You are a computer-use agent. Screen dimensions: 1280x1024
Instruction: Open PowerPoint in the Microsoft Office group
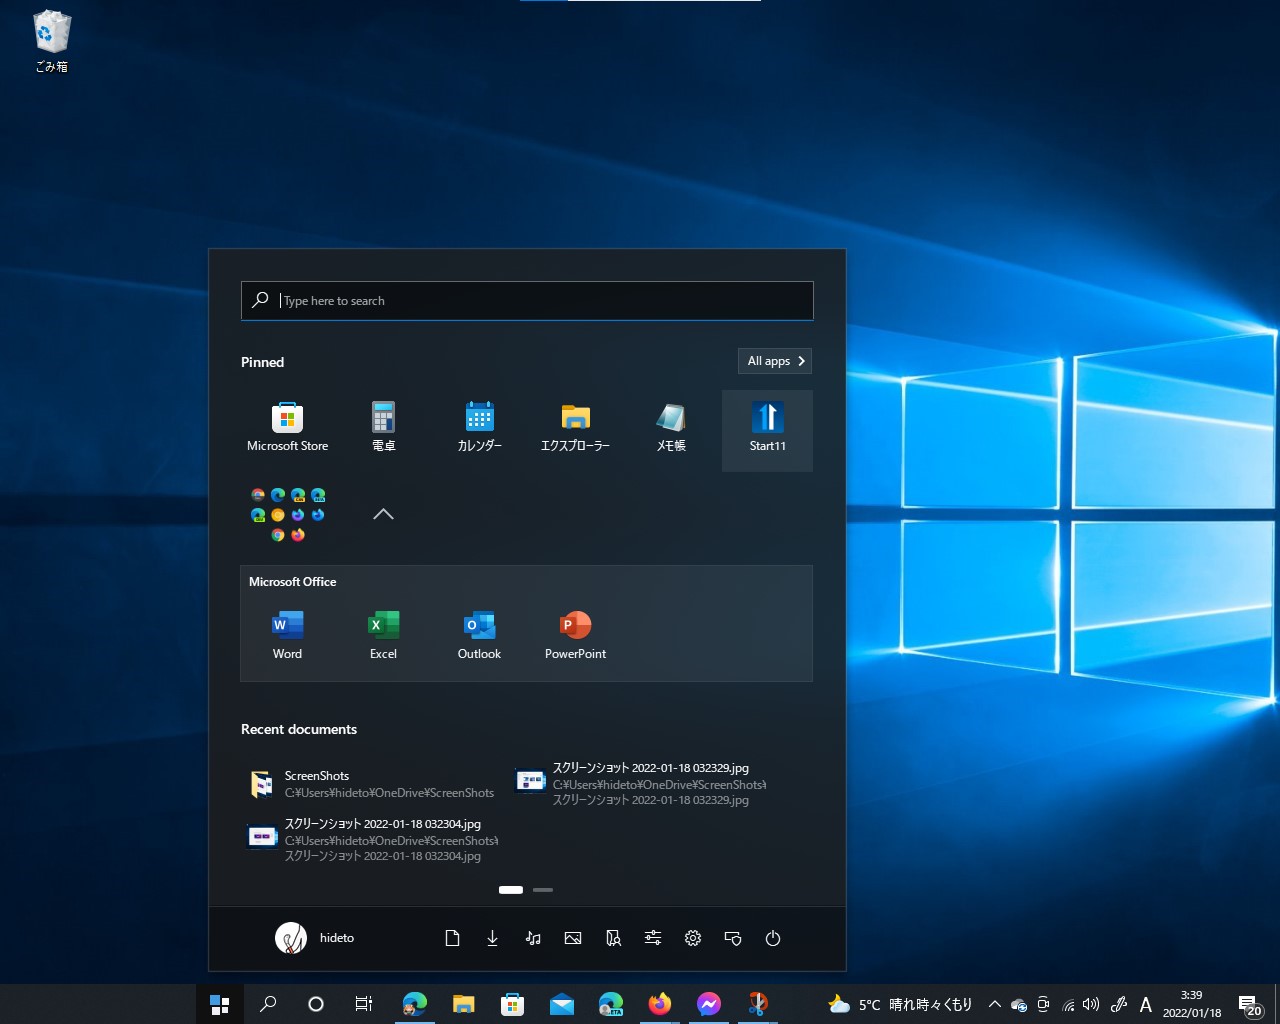[x=575, y=636]
